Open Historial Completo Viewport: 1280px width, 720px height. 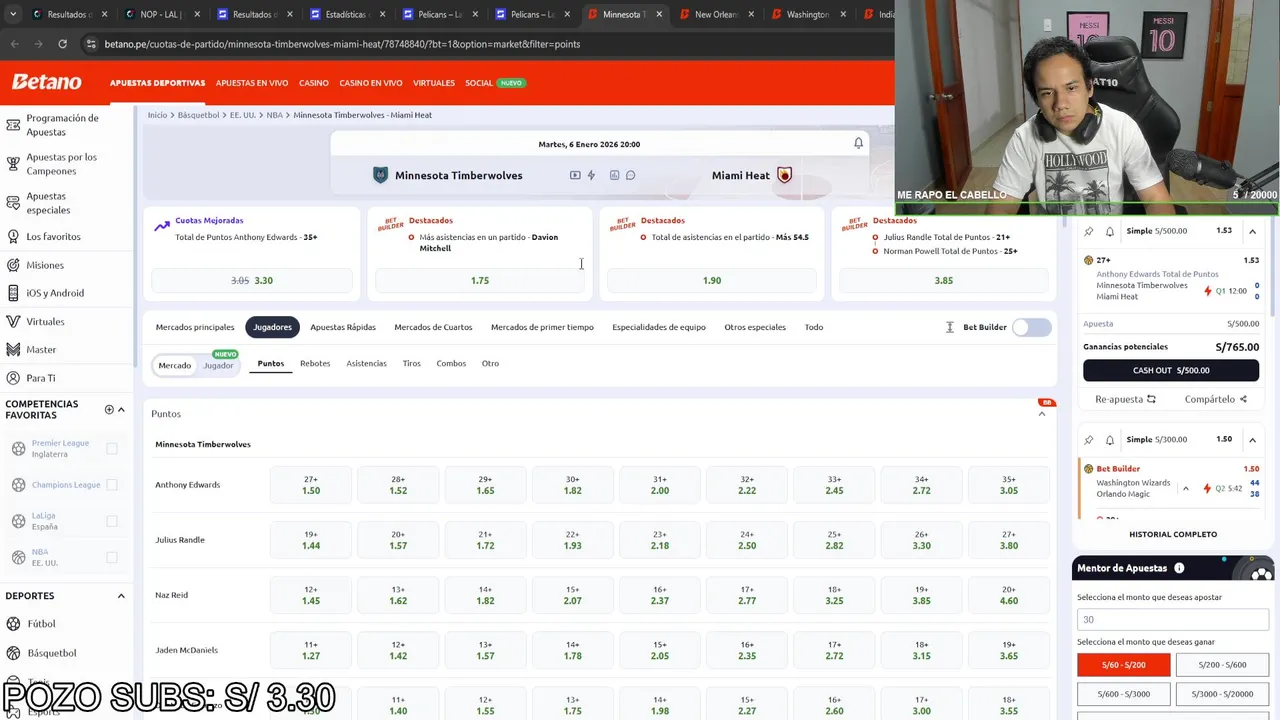[x=1173, y=534]
